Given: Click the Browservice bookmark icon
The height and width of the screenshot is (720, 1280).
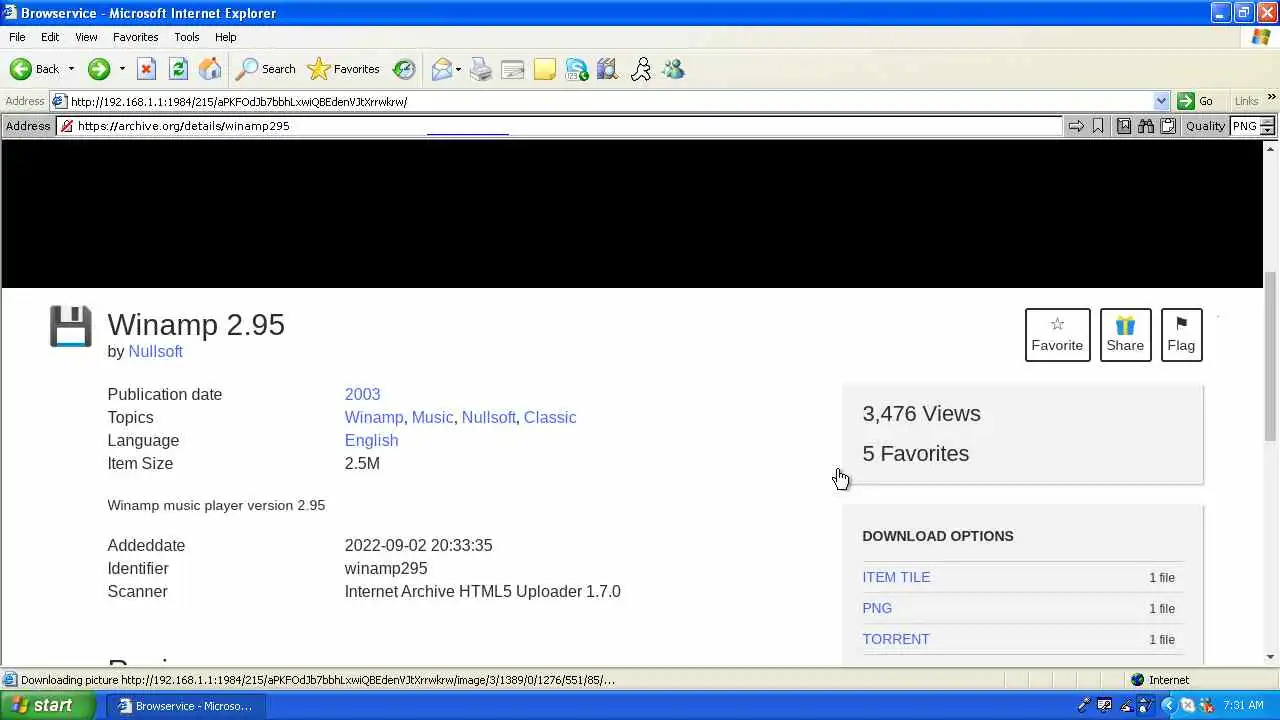Looking at the screenshot, I should 1098,126.
